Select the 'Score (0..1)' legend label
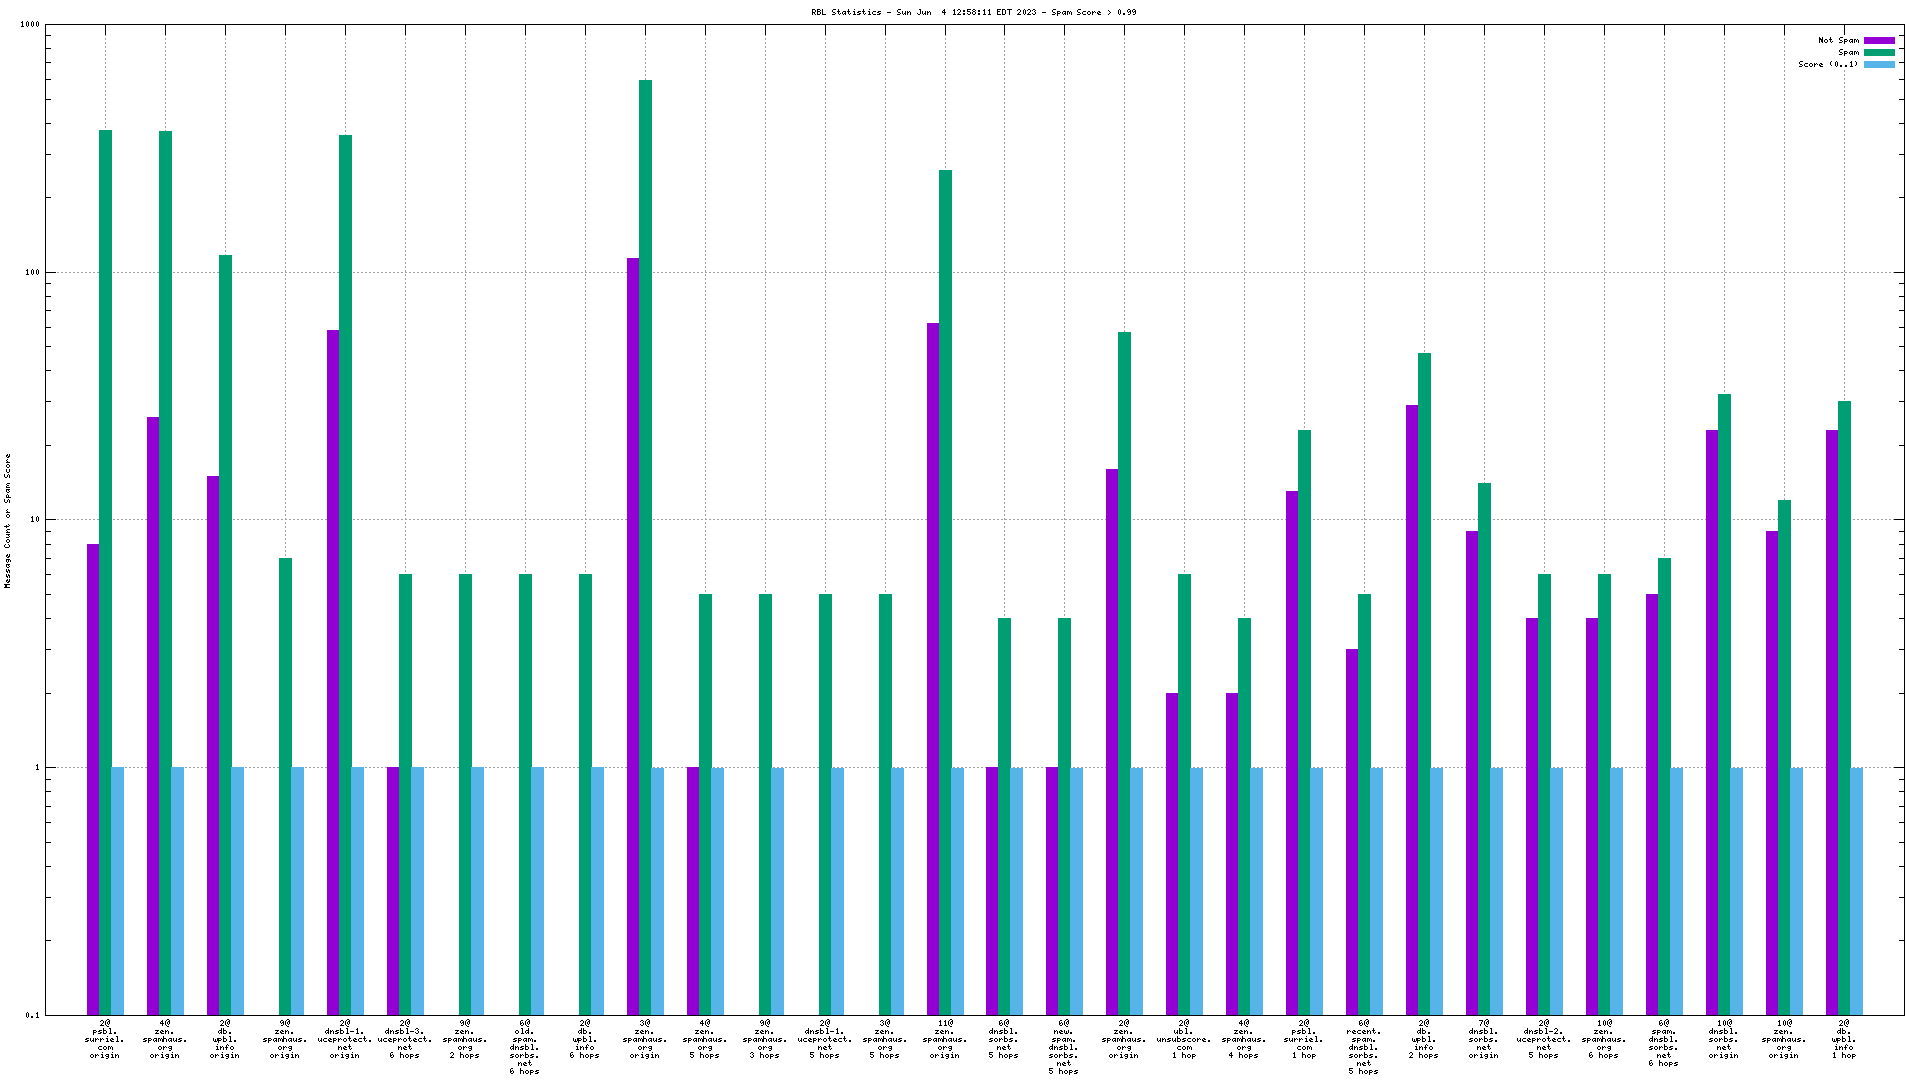 click(x=1827, y=64)
